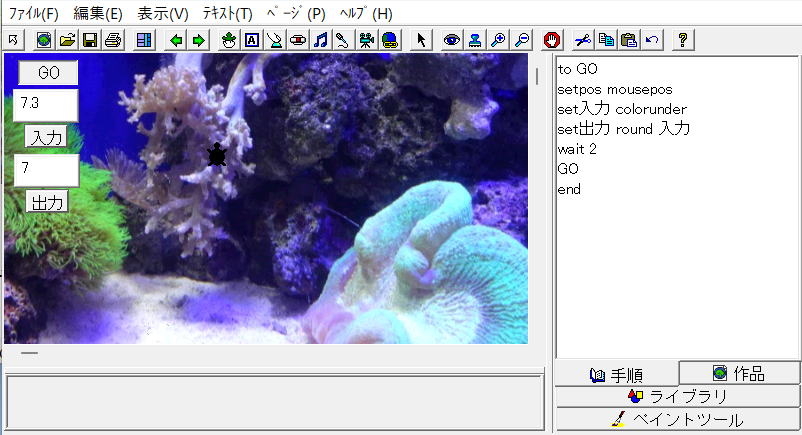Image resolution: width=802 pixels, height=435 pixels.
Task: Open the ライブラリ panel tab
Action: 677,397
